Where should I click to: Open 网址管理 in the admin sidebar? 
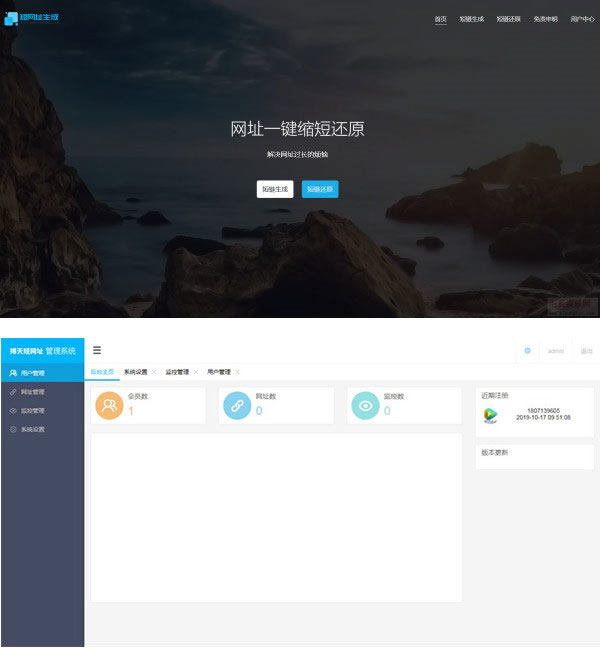[x=32, y=392]
